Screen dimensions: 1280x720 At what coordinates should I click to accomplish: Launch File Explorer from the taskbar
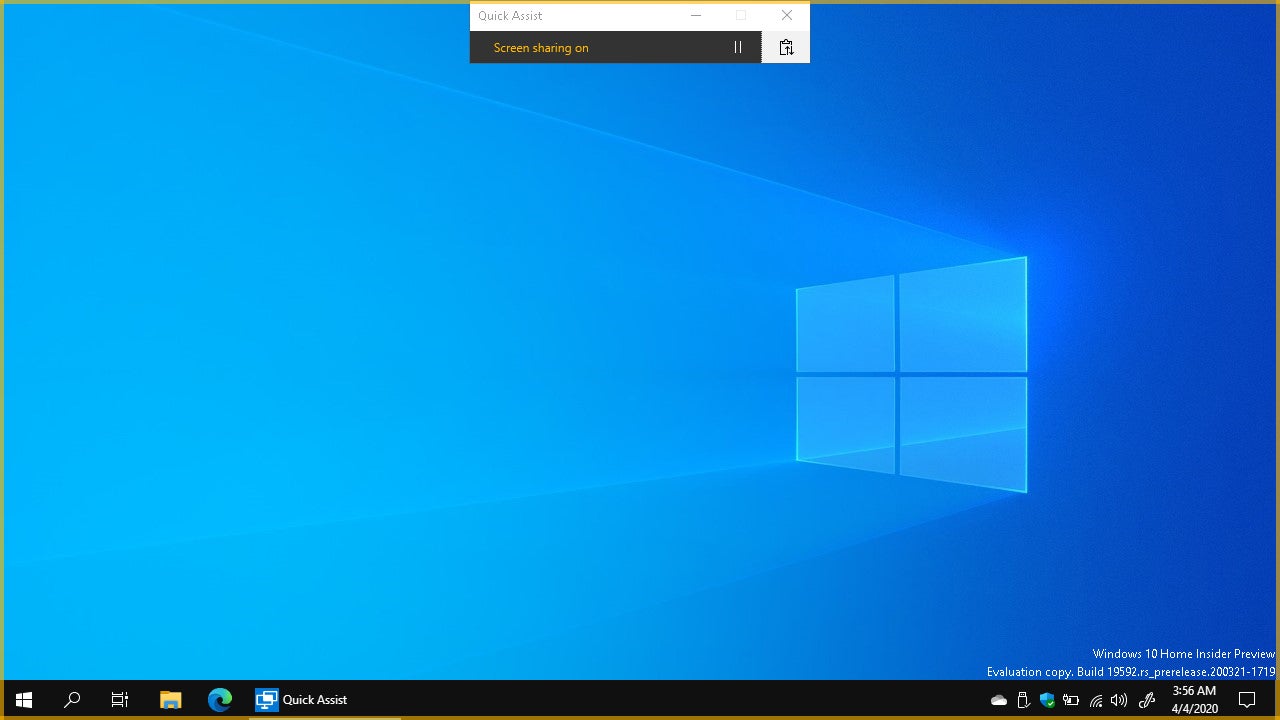pos(171,700)
